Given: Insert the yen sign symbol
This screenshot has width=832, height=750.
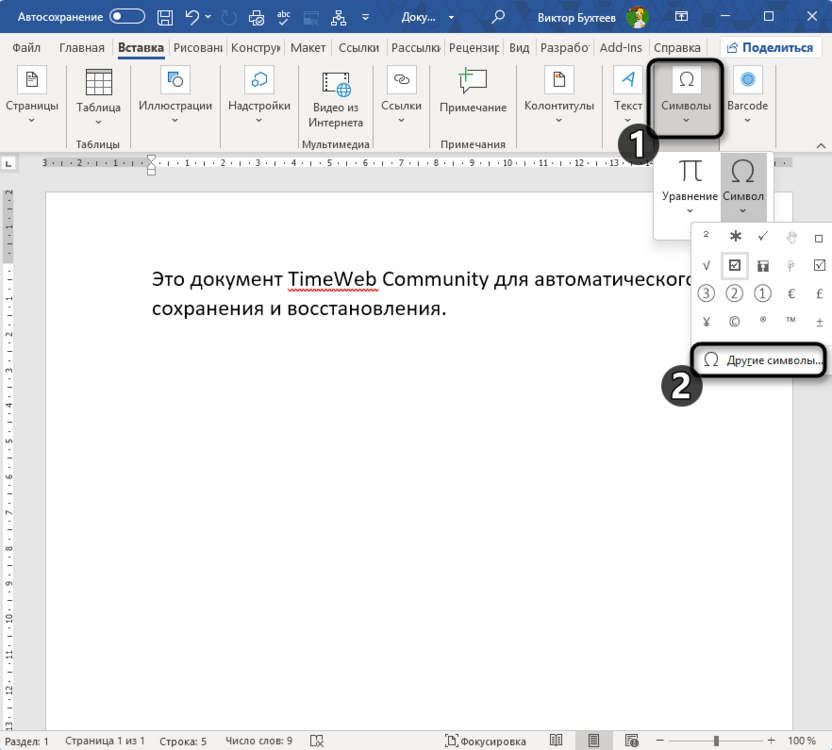Looking at the screenshot, I should coord(706,322).
